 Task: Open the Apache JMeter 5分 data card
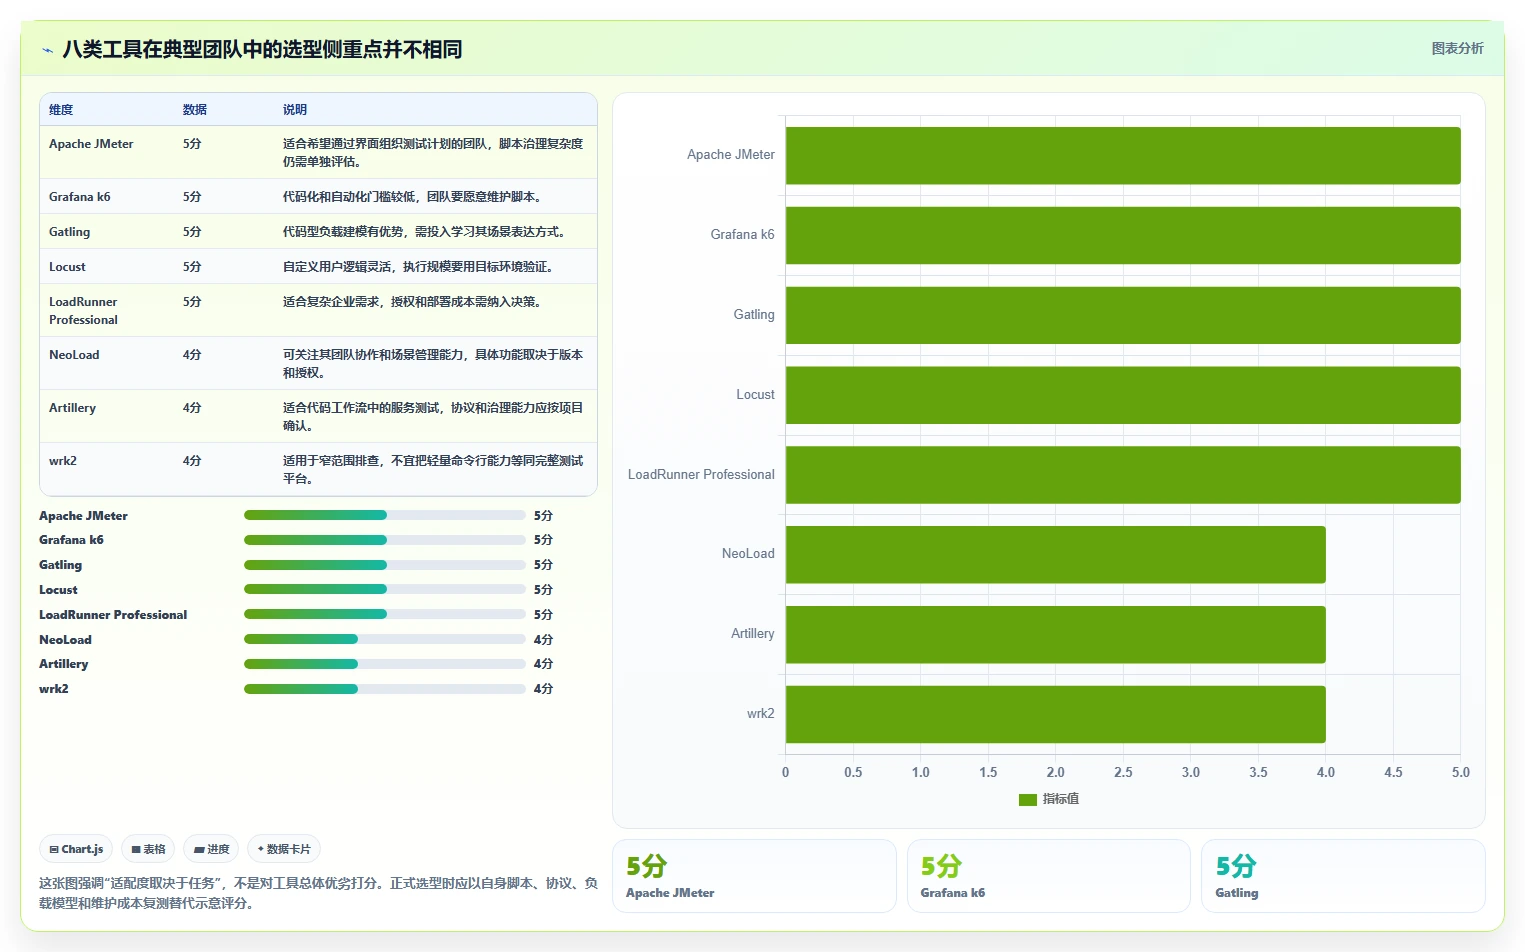pos(754,876)
